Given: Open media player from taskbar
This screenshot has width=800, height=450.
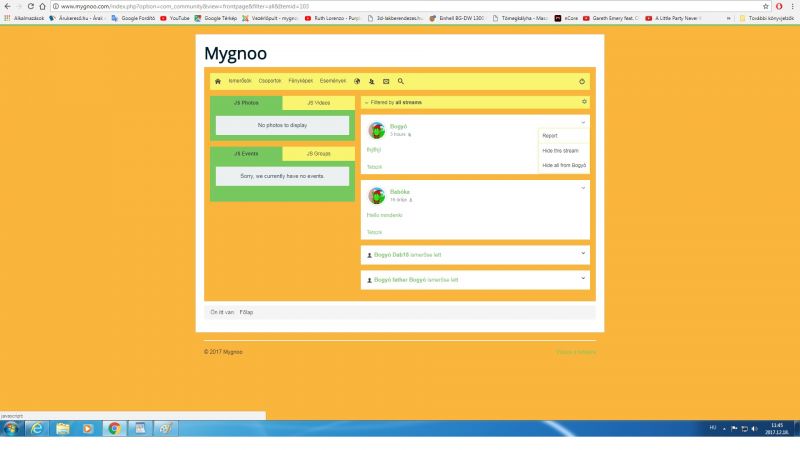Looking at the screenshot, I should point(88,429).
